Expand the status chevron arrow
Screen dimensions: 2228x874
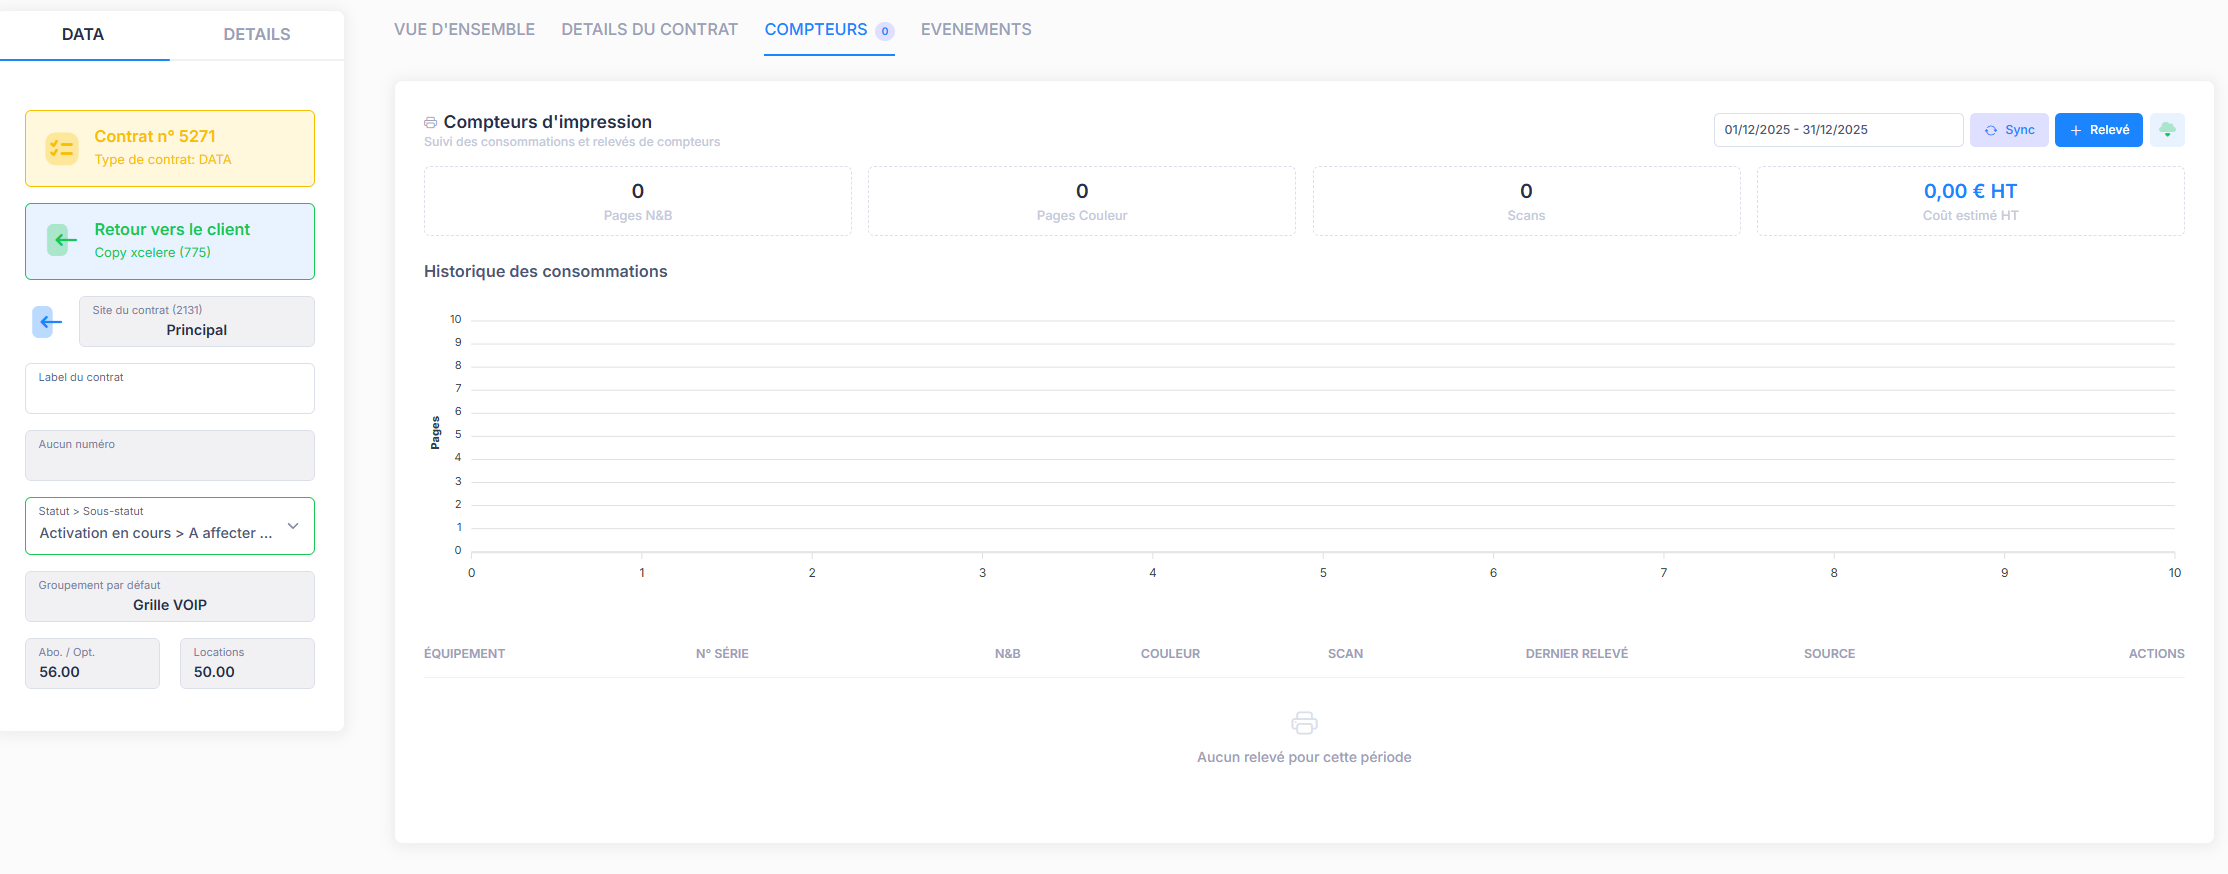293,526
